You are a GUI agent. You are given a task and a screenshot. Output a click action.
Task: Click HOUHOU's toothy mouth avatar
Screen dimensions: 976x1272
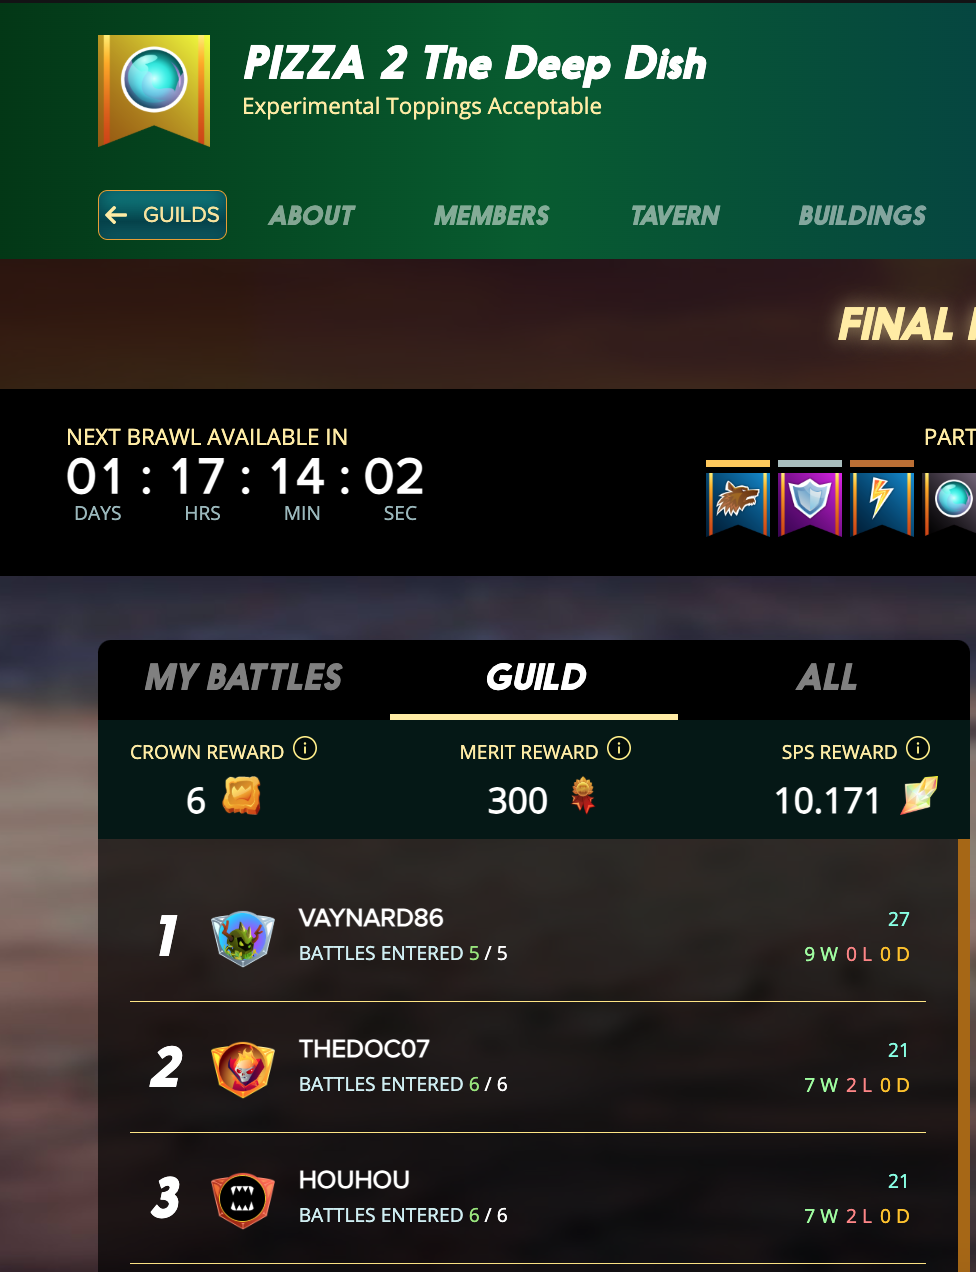pyautogui.click(x=243, y=1200)
